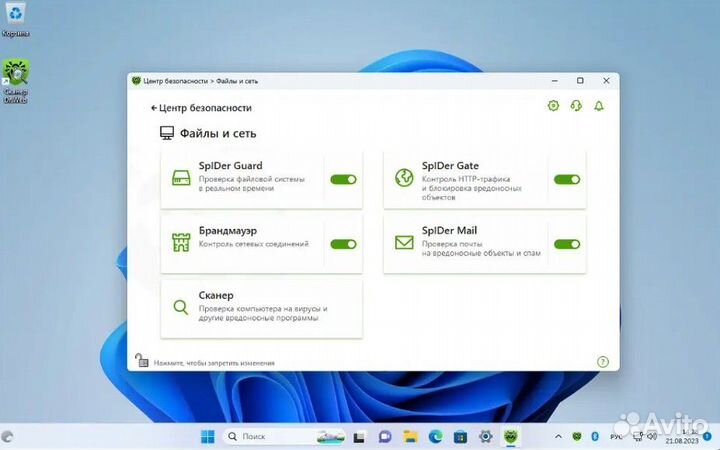Open Microsoft Edge on taskbar
Viewport: 720px width, 450px height.
click(x=435, y=436)
